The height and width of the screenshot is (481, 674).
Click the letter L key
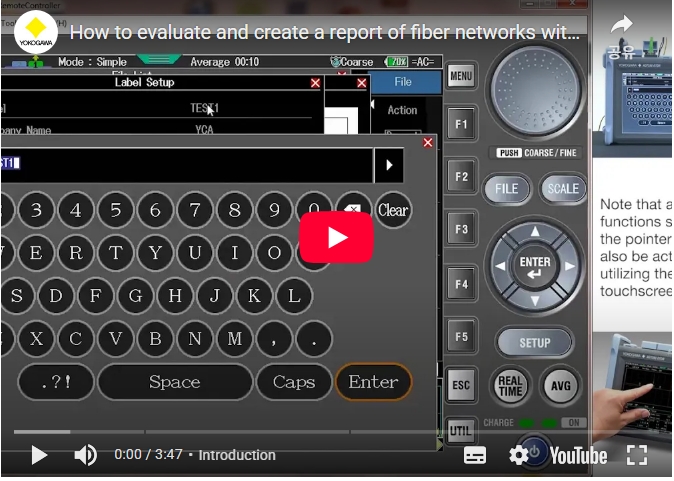pos(294,296)
